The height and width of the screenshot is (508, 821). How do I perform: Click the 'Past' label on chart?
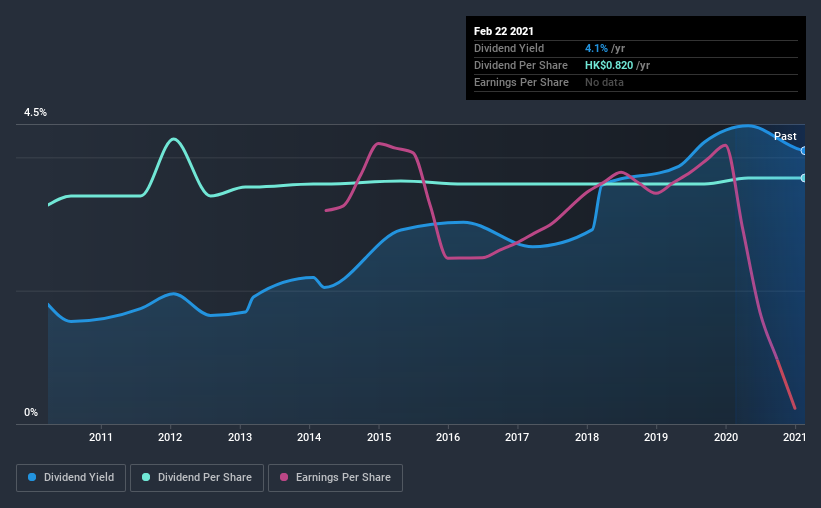pos(785,136)
